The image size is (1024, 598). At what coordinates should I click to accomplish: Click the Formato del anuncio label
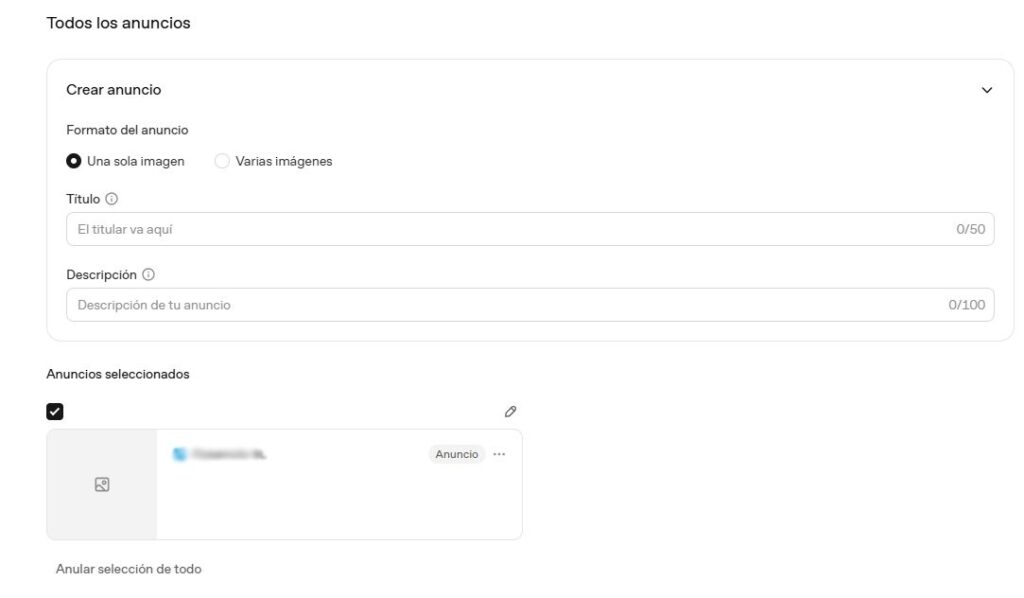tap(127, 130)
